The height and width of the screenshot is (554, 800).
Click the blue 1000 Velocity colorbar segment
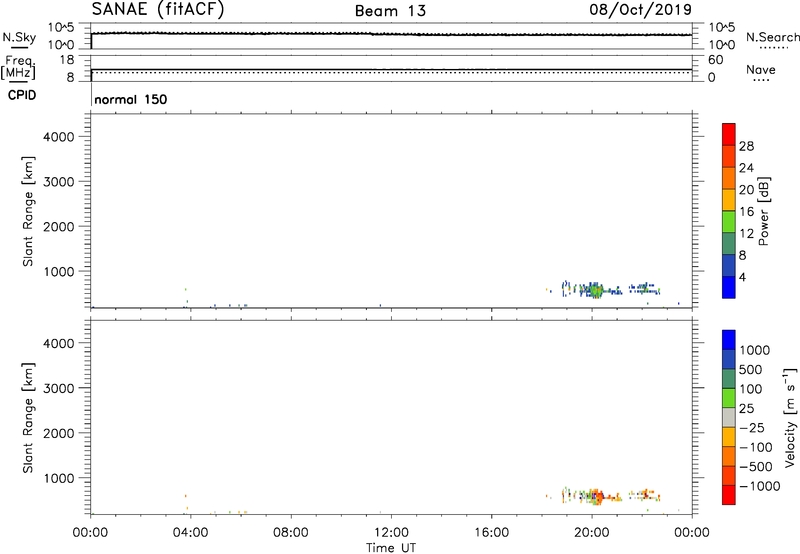pos(729,340)
